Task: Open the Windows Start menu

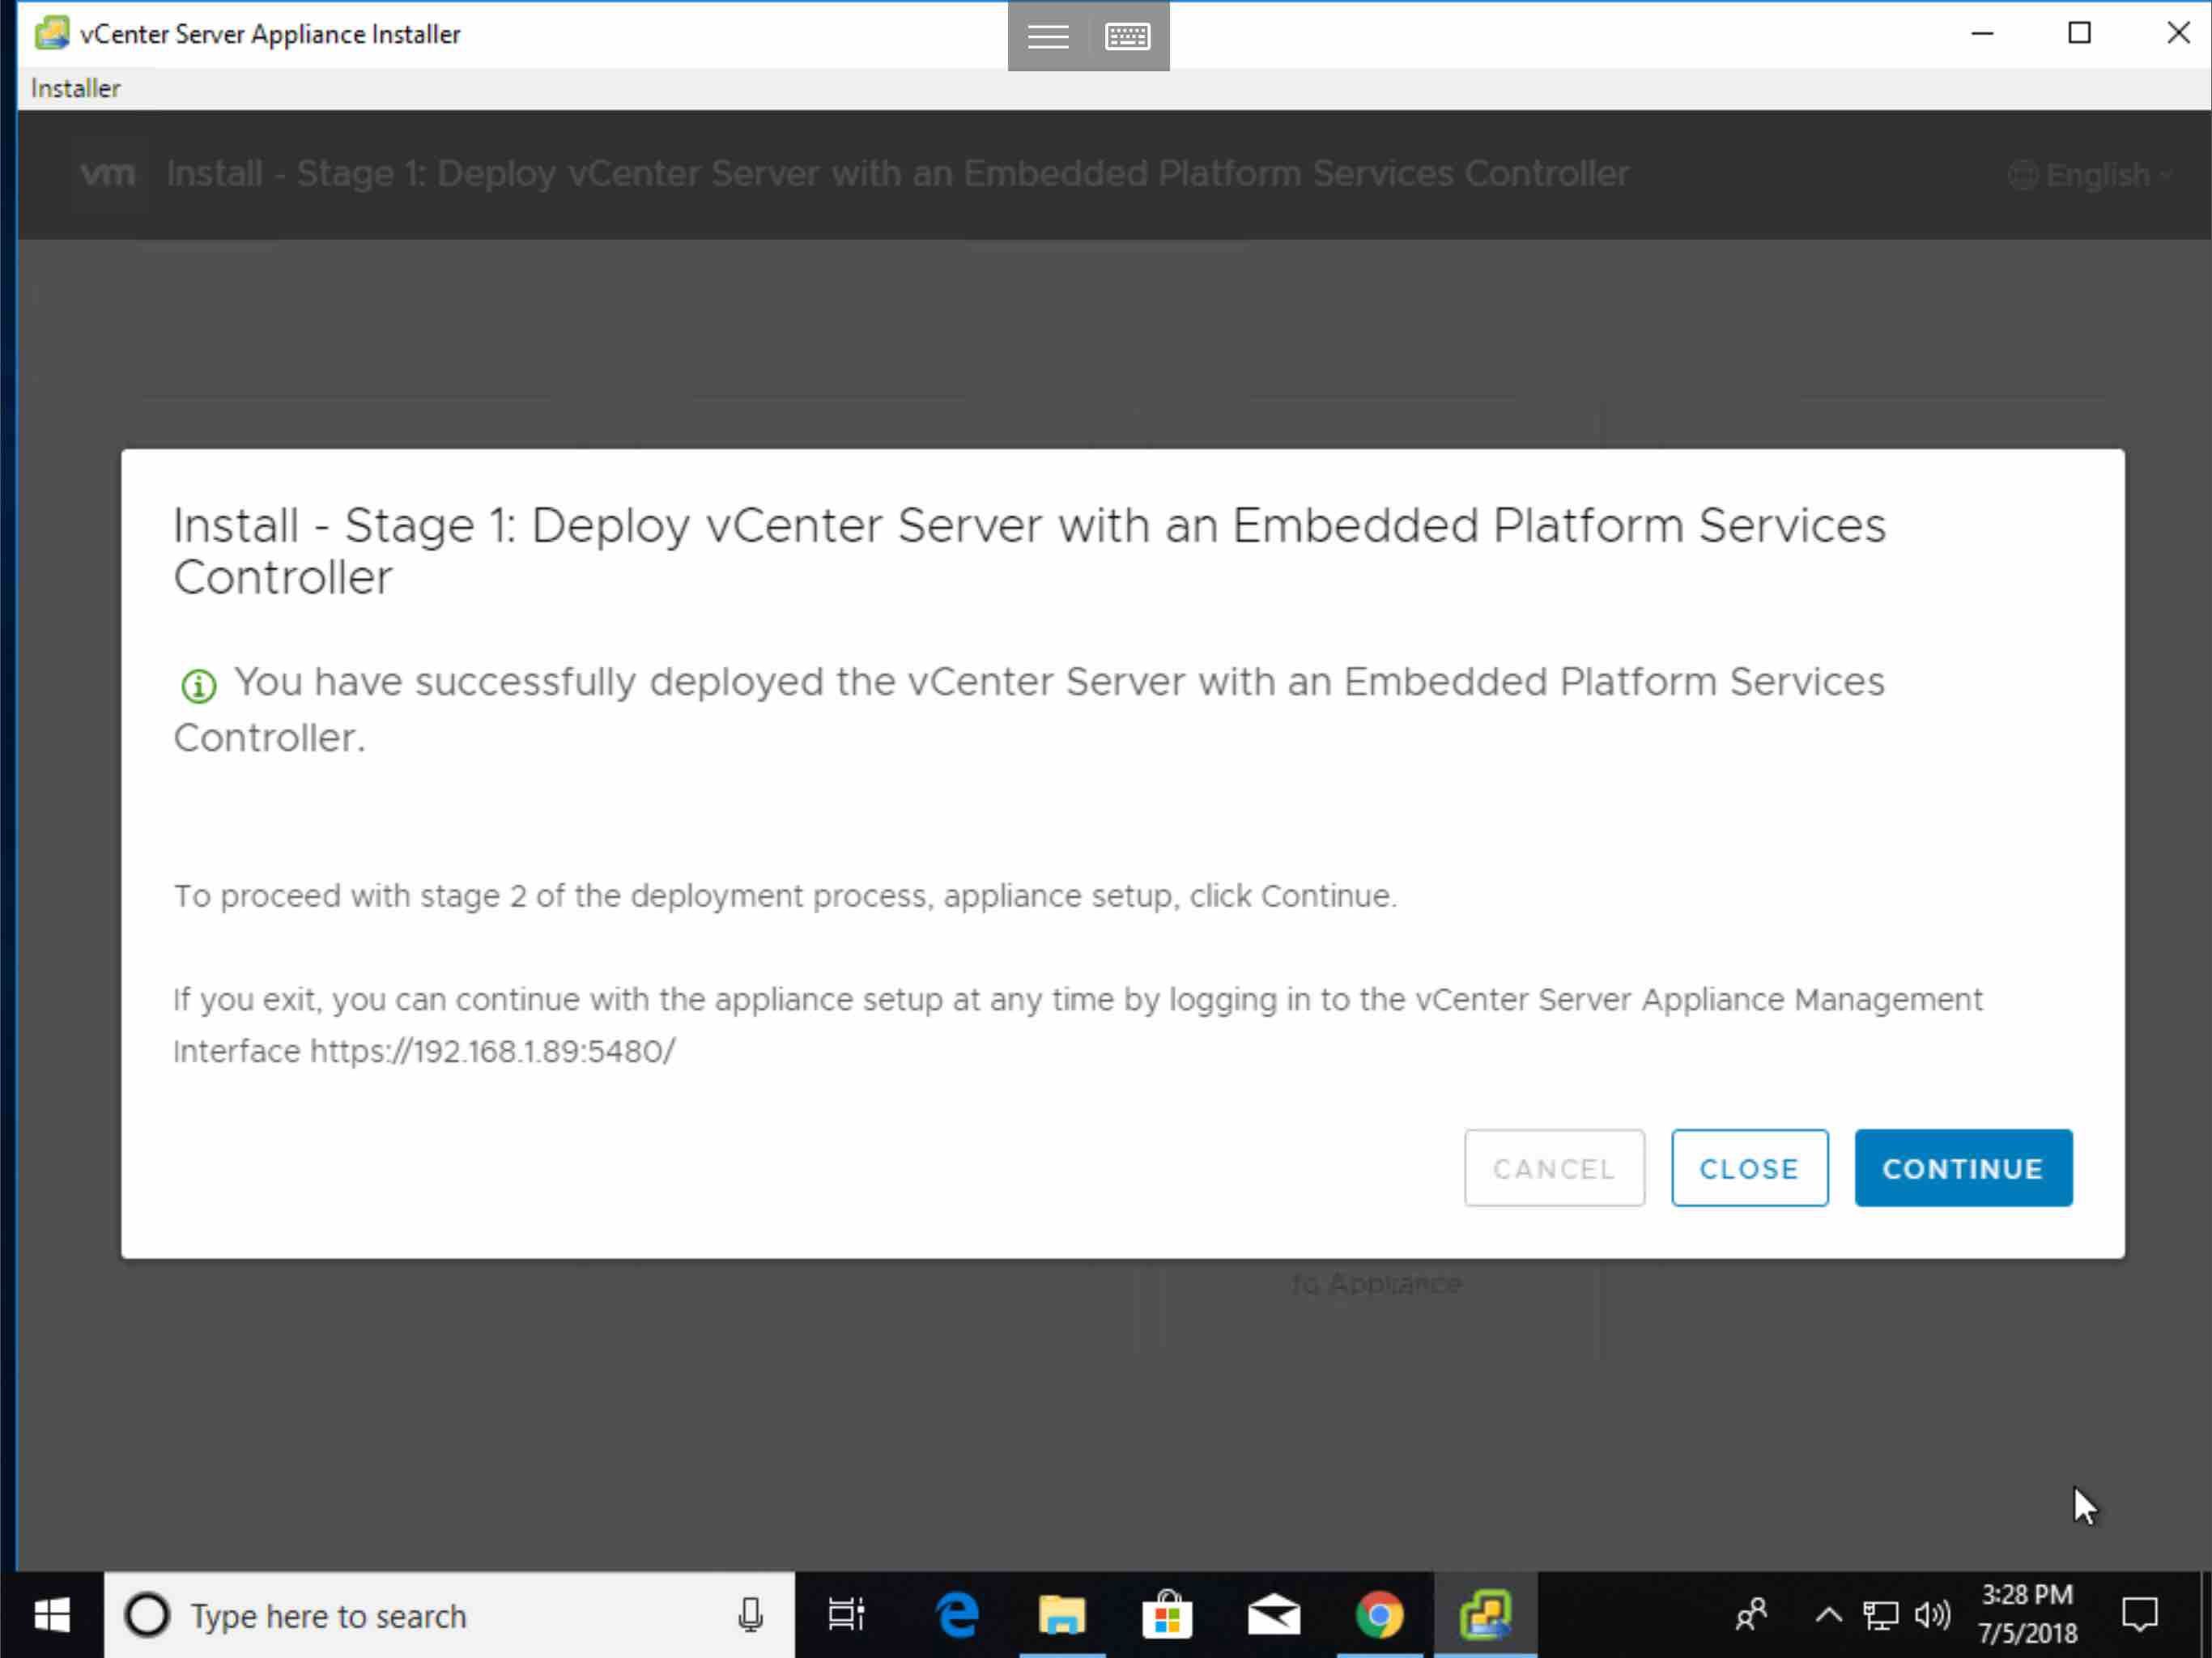Action: pyautogui.click(x=52, y=1614)
